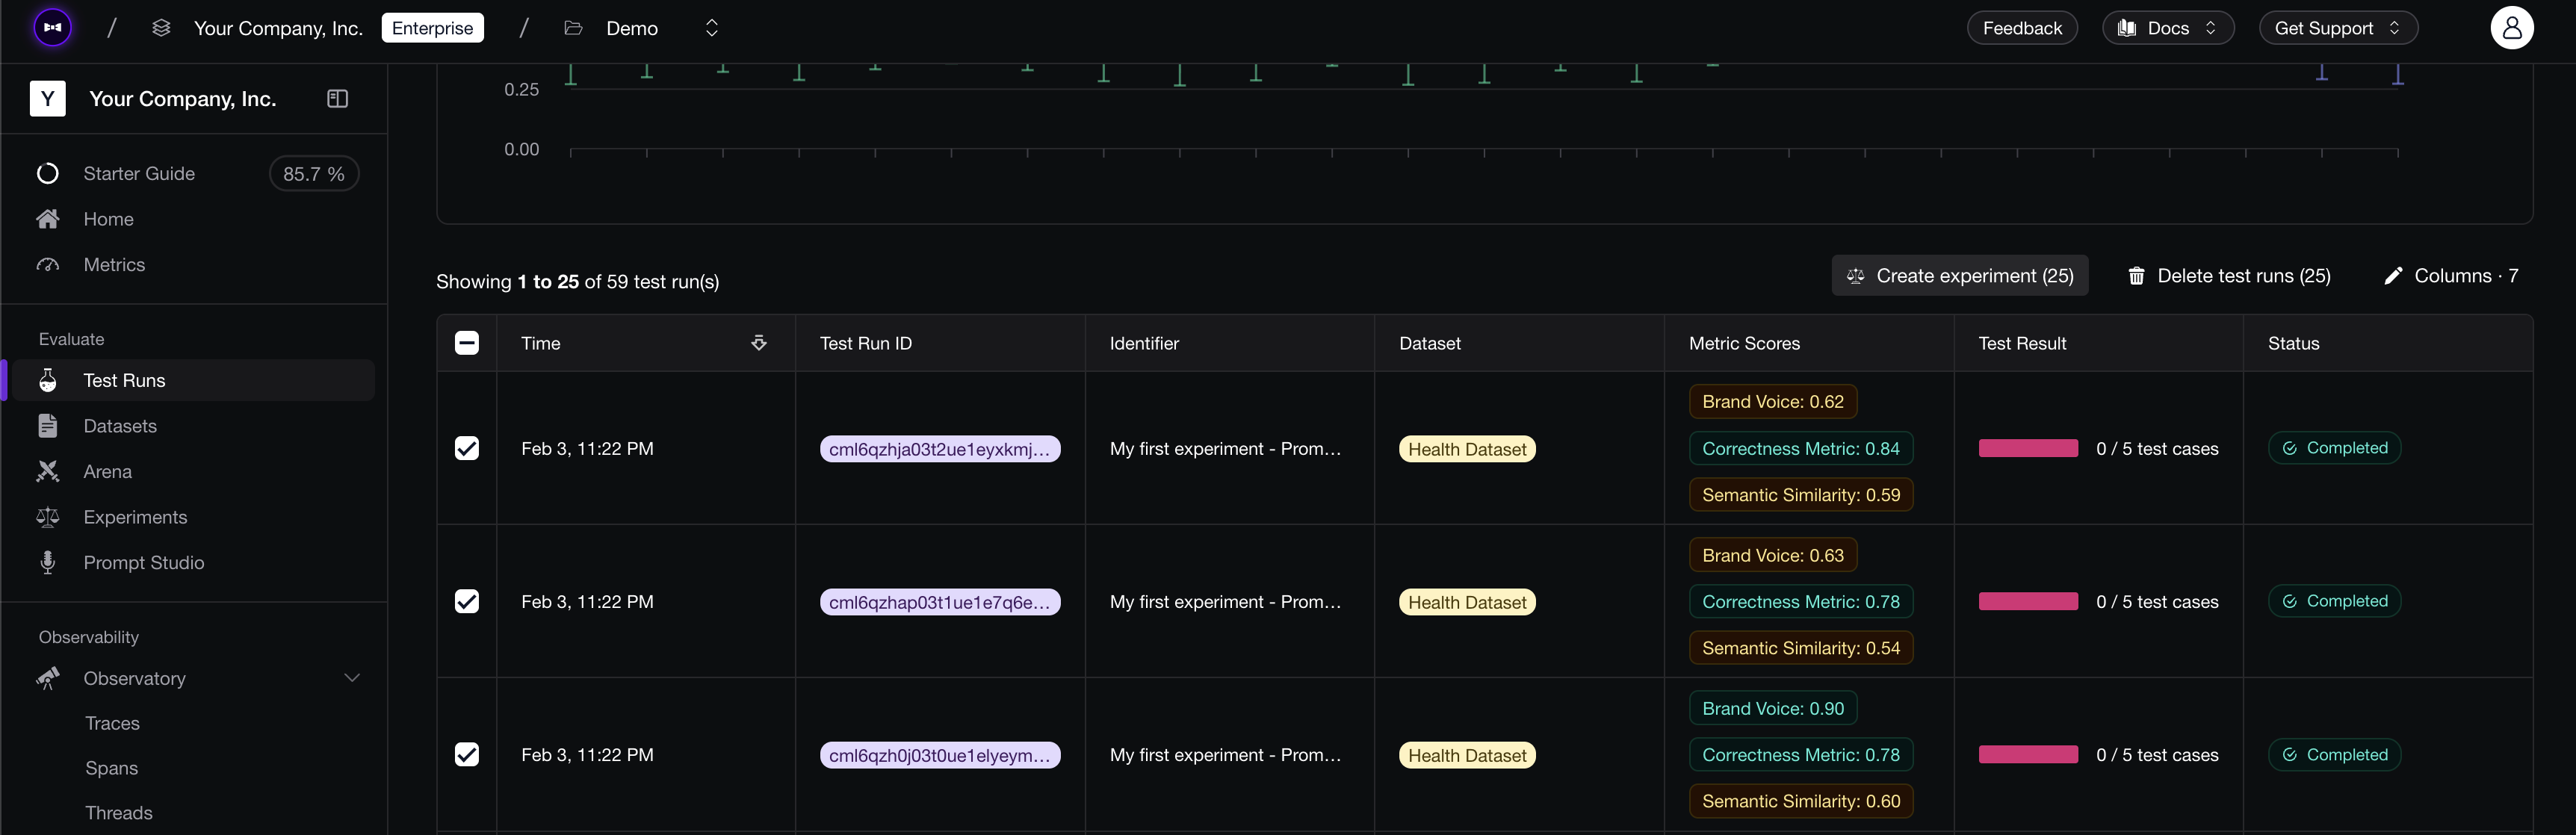Image resolution: width=2576 pixels, height=835 pixels.
Task: Click the Starter Guide progress circle icon
Action: 48,174
